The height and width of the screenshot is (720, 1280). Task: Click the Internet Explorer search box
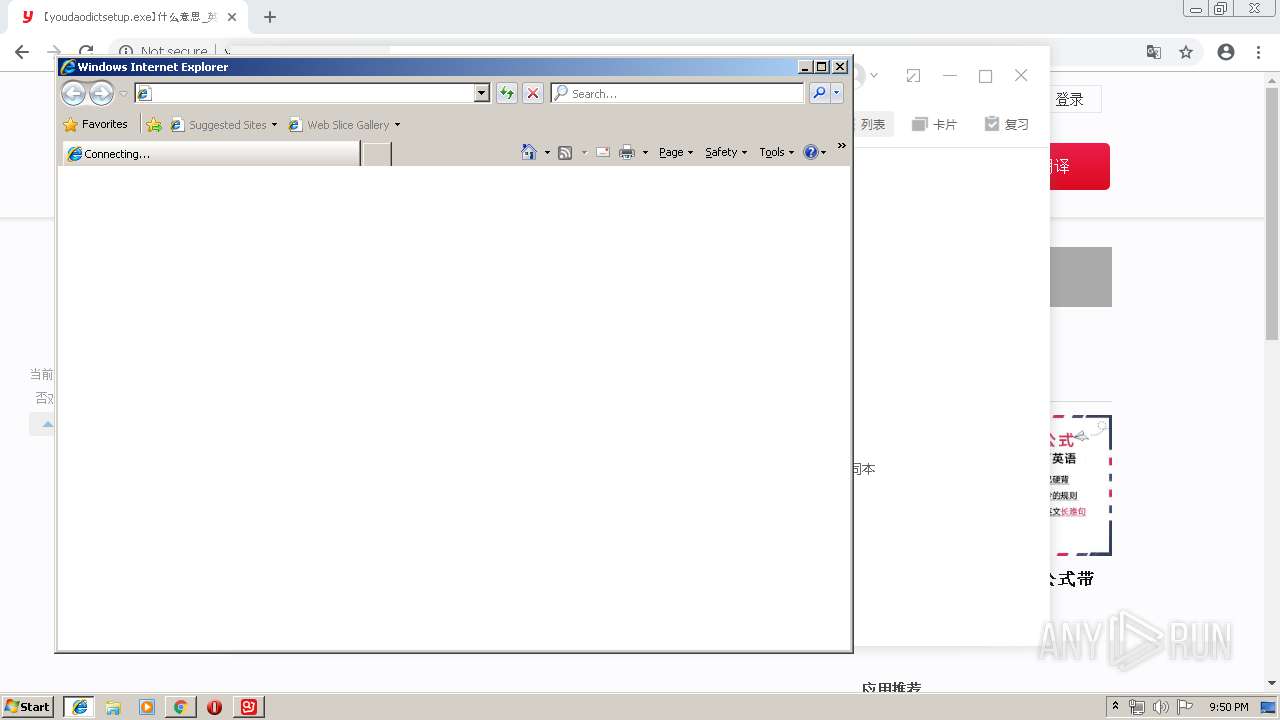click(677, 93)
